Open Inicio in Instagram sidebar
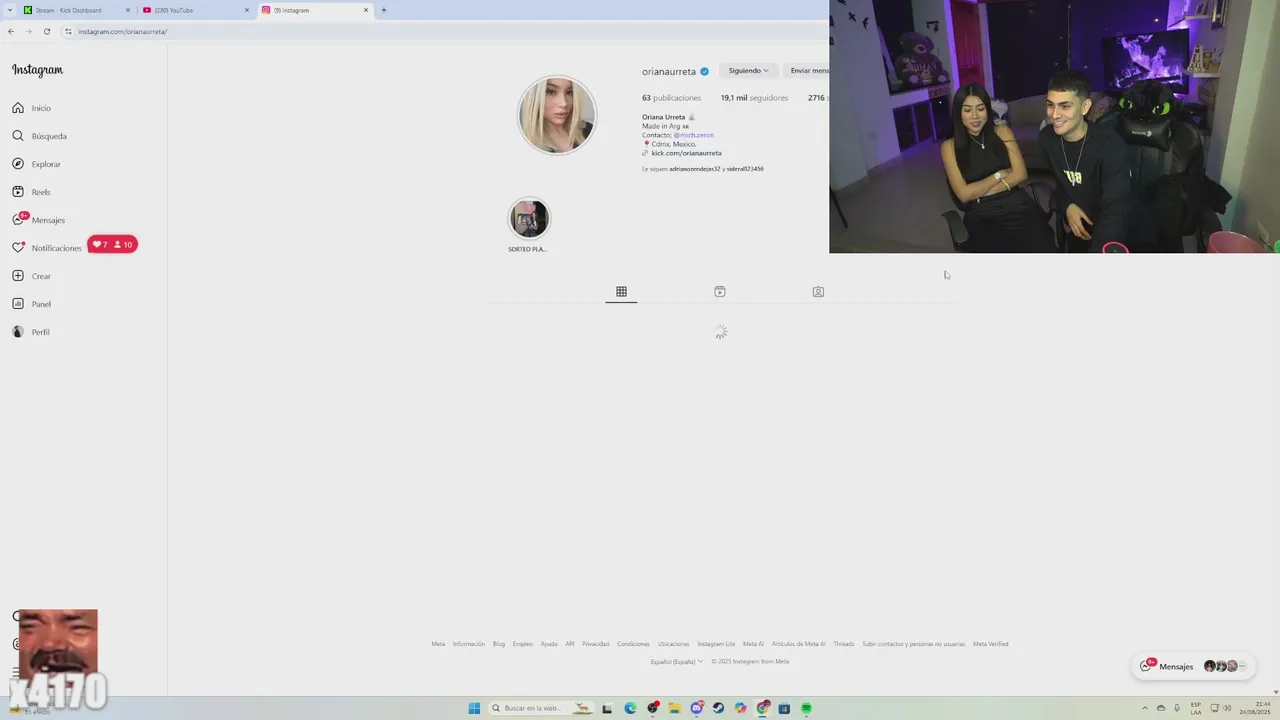Image resolution: width=1280 pixels, height=720 pixels. [x=31, y=108]
